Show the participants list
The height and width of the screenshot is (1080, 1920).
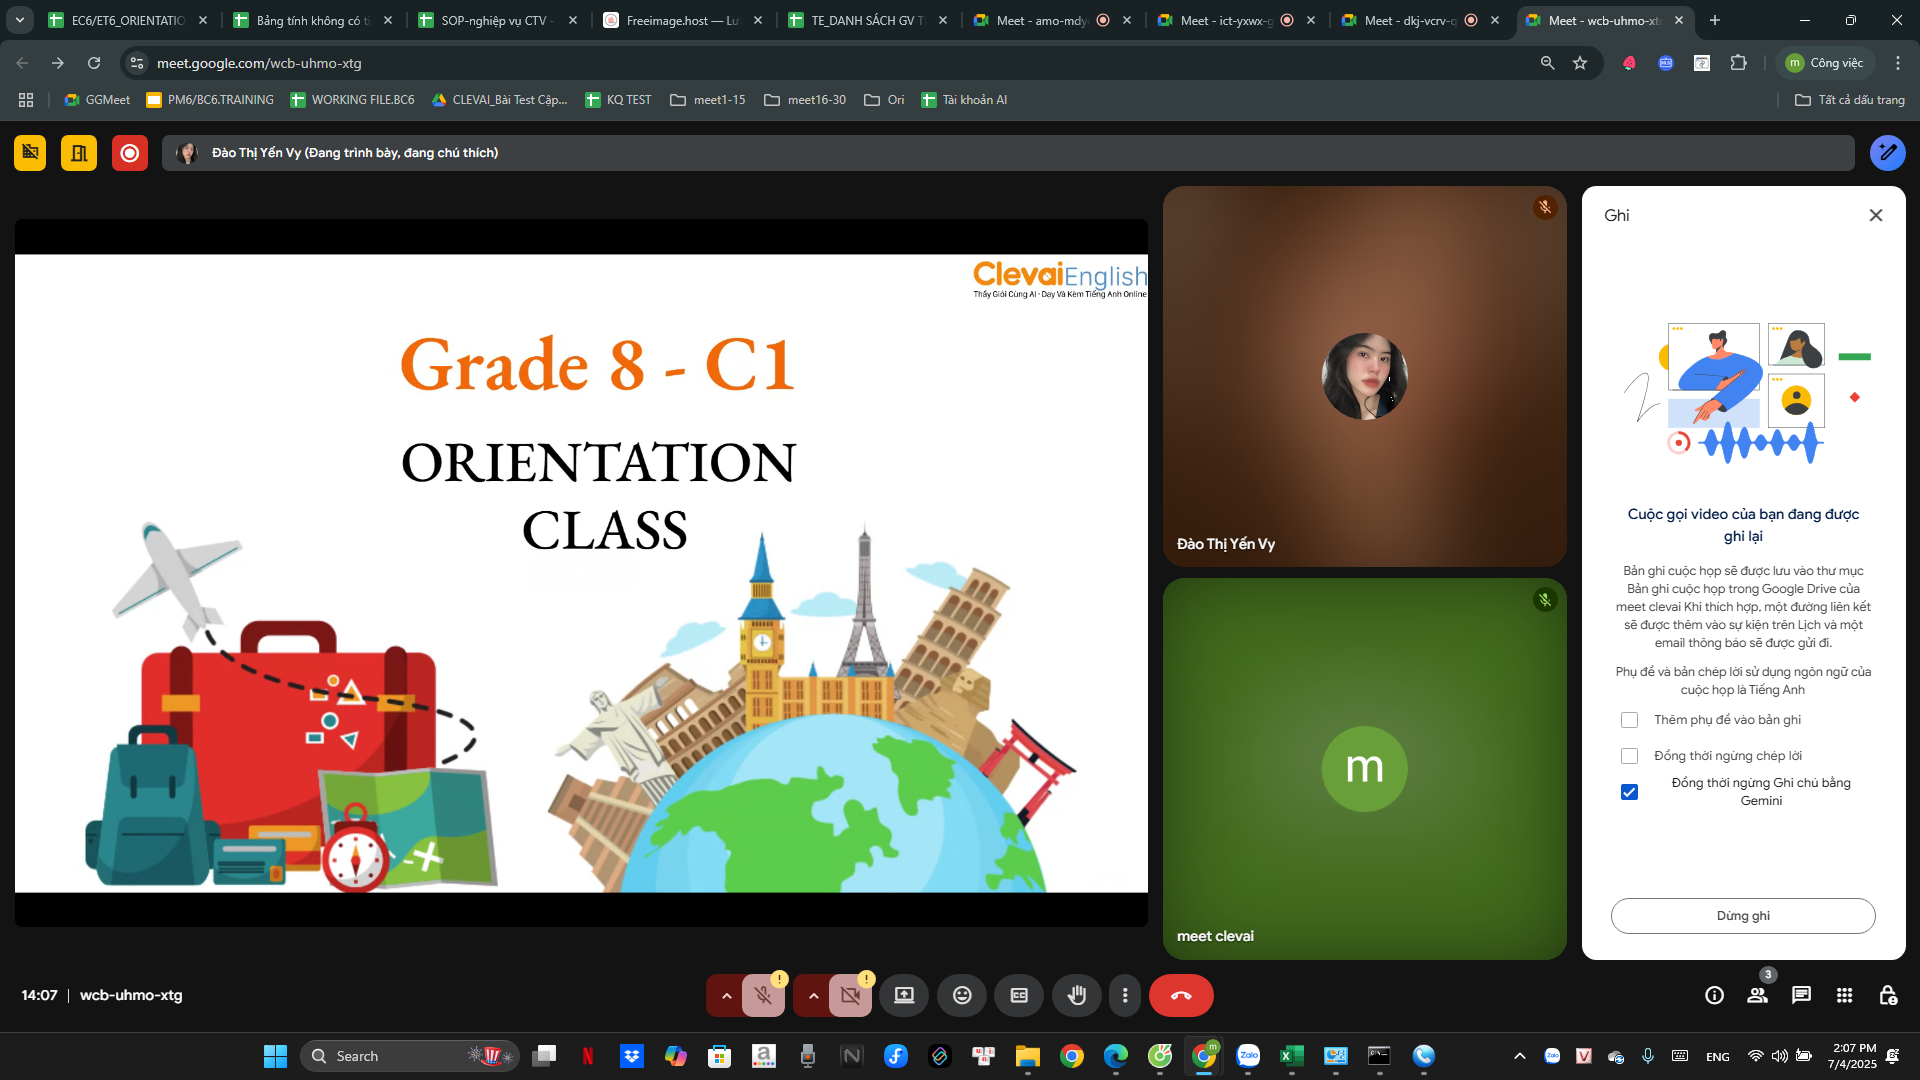coord(1757,995)
